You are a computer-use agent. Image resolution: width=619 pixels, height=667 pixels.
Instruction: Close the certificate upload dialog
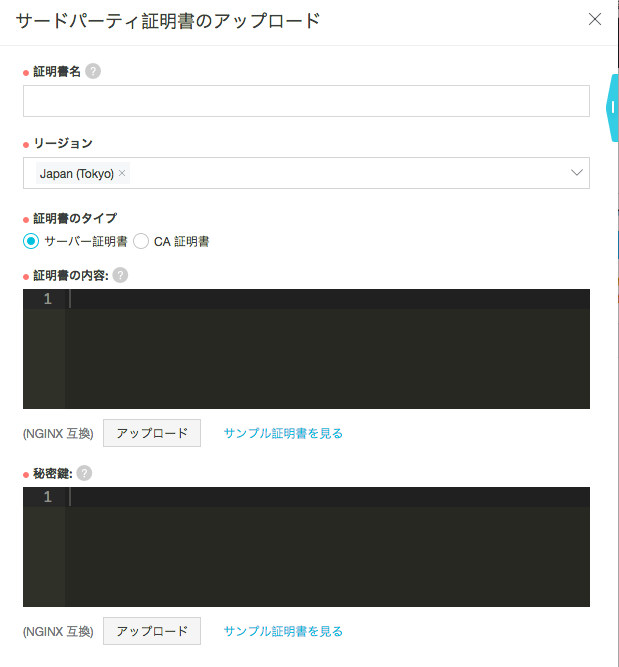pos(594,19)
